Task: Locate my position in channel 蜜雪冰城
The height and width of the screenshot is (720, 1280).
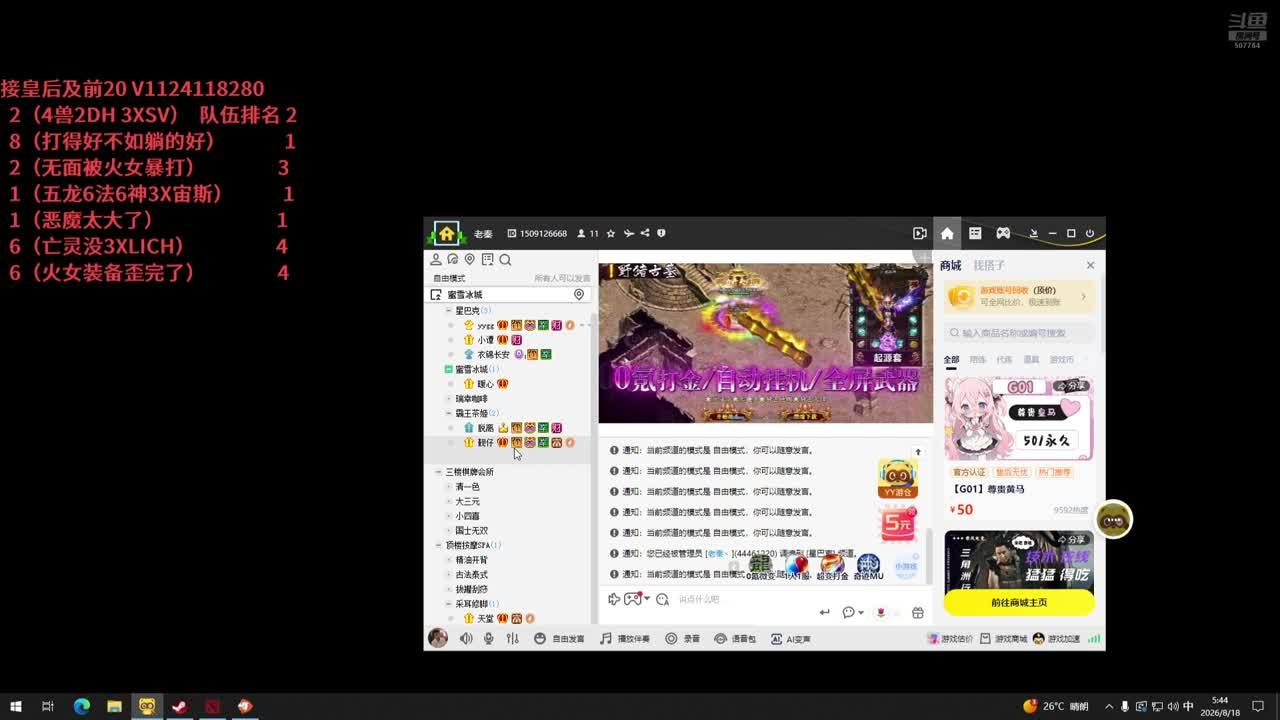Action: point(578,295)
